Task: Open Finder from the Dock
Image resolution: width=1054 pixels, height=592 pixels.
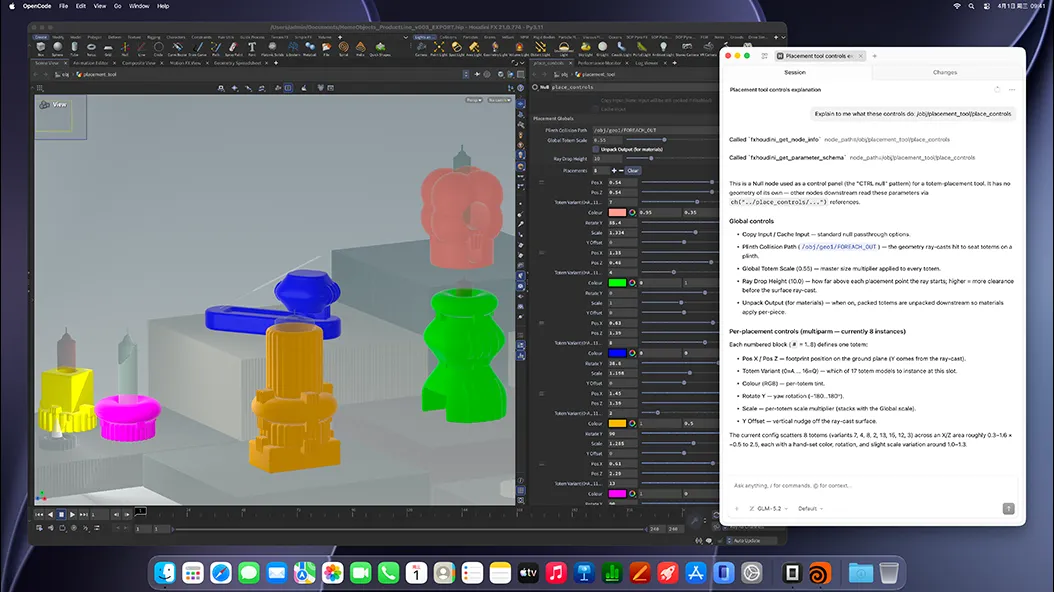Action: click(x=165, y=573)
